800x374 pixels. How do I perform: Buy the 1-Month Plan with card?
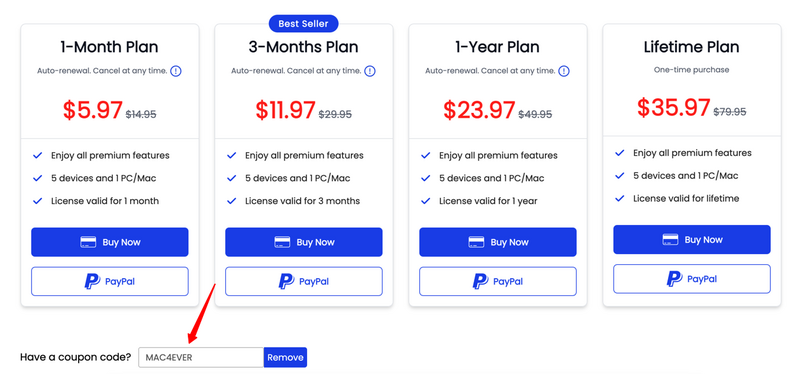tap(110, 242)
